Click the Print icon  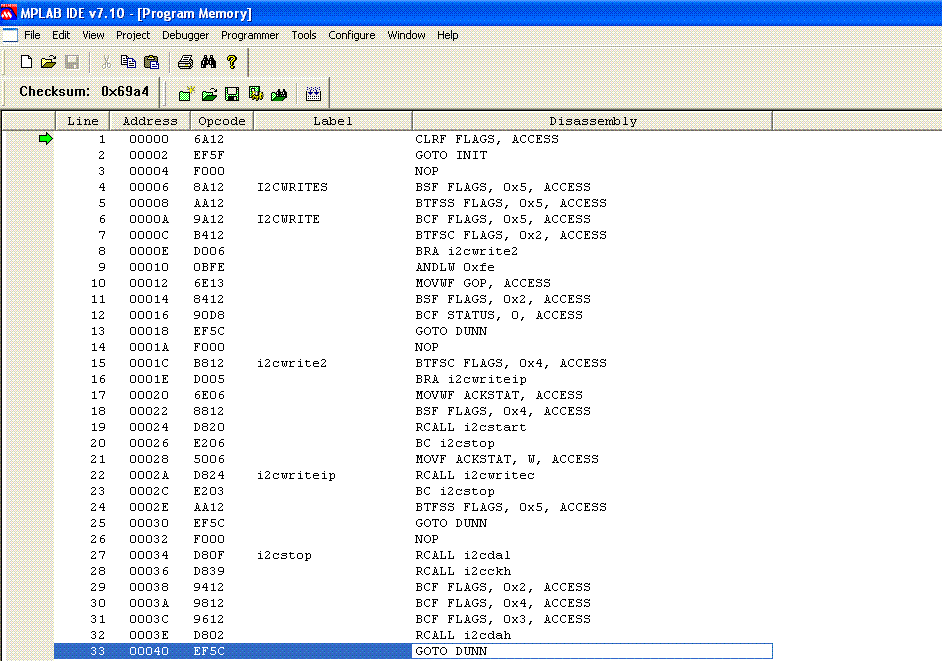[185, 62]
